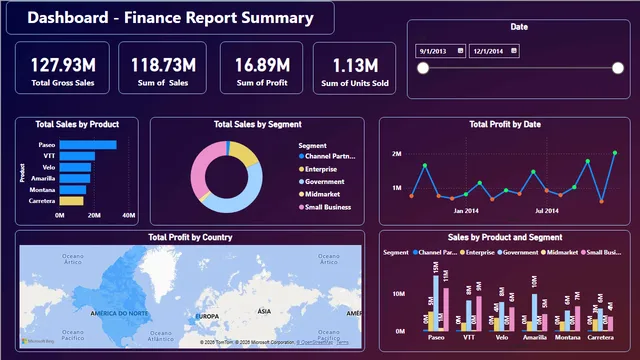Click the Velo bar in Total Sales by Product

76,167
